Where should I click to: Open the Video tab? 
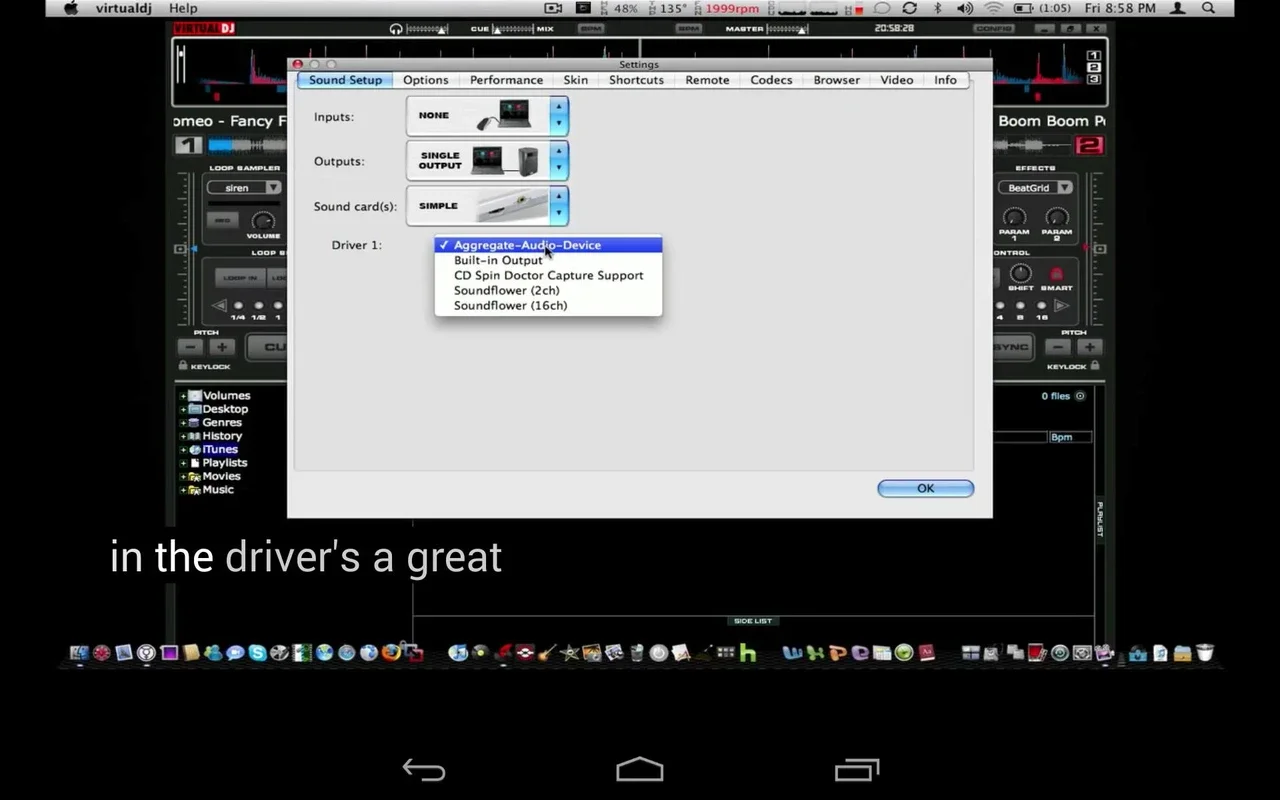point(896,80)
